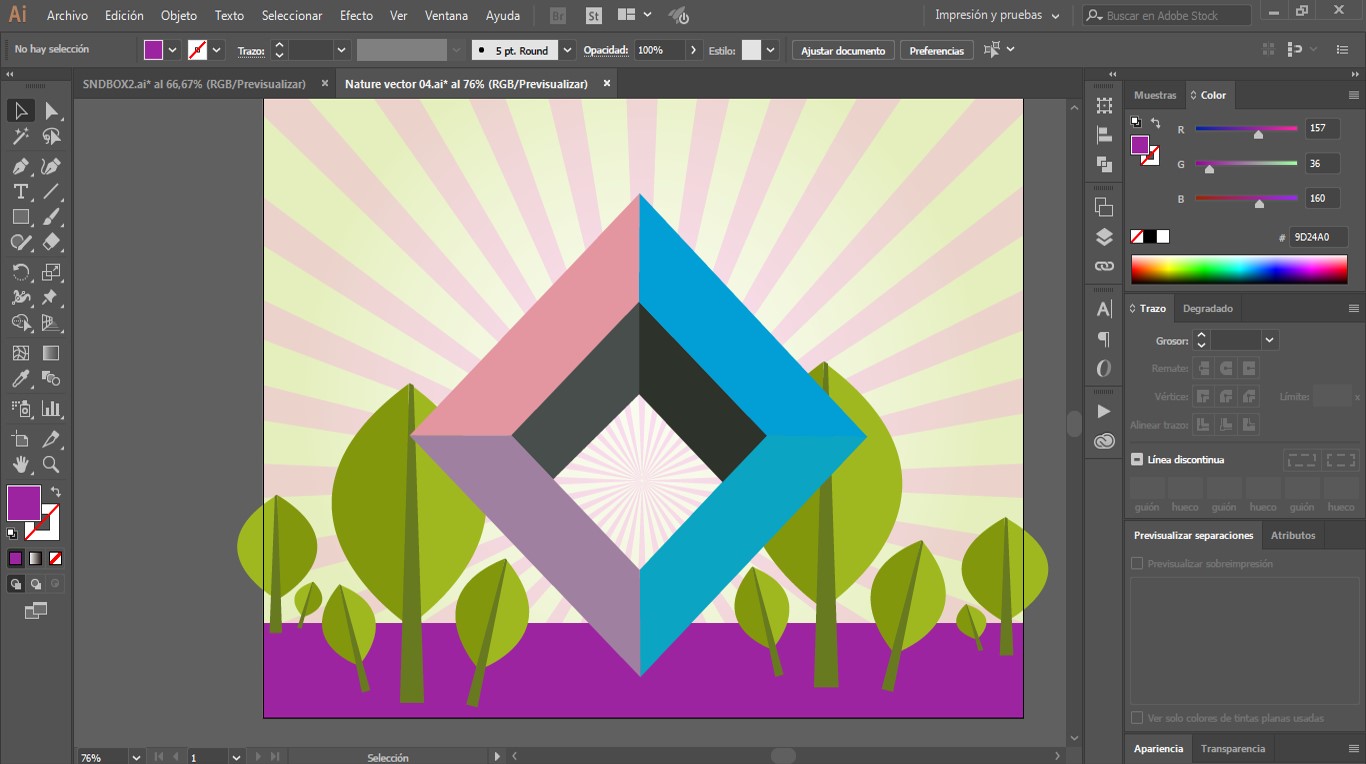This screenshot has height=764, width=1366.
Task: Select the Mesh tool
Action: pyautogui.click(x=21, y=353)
